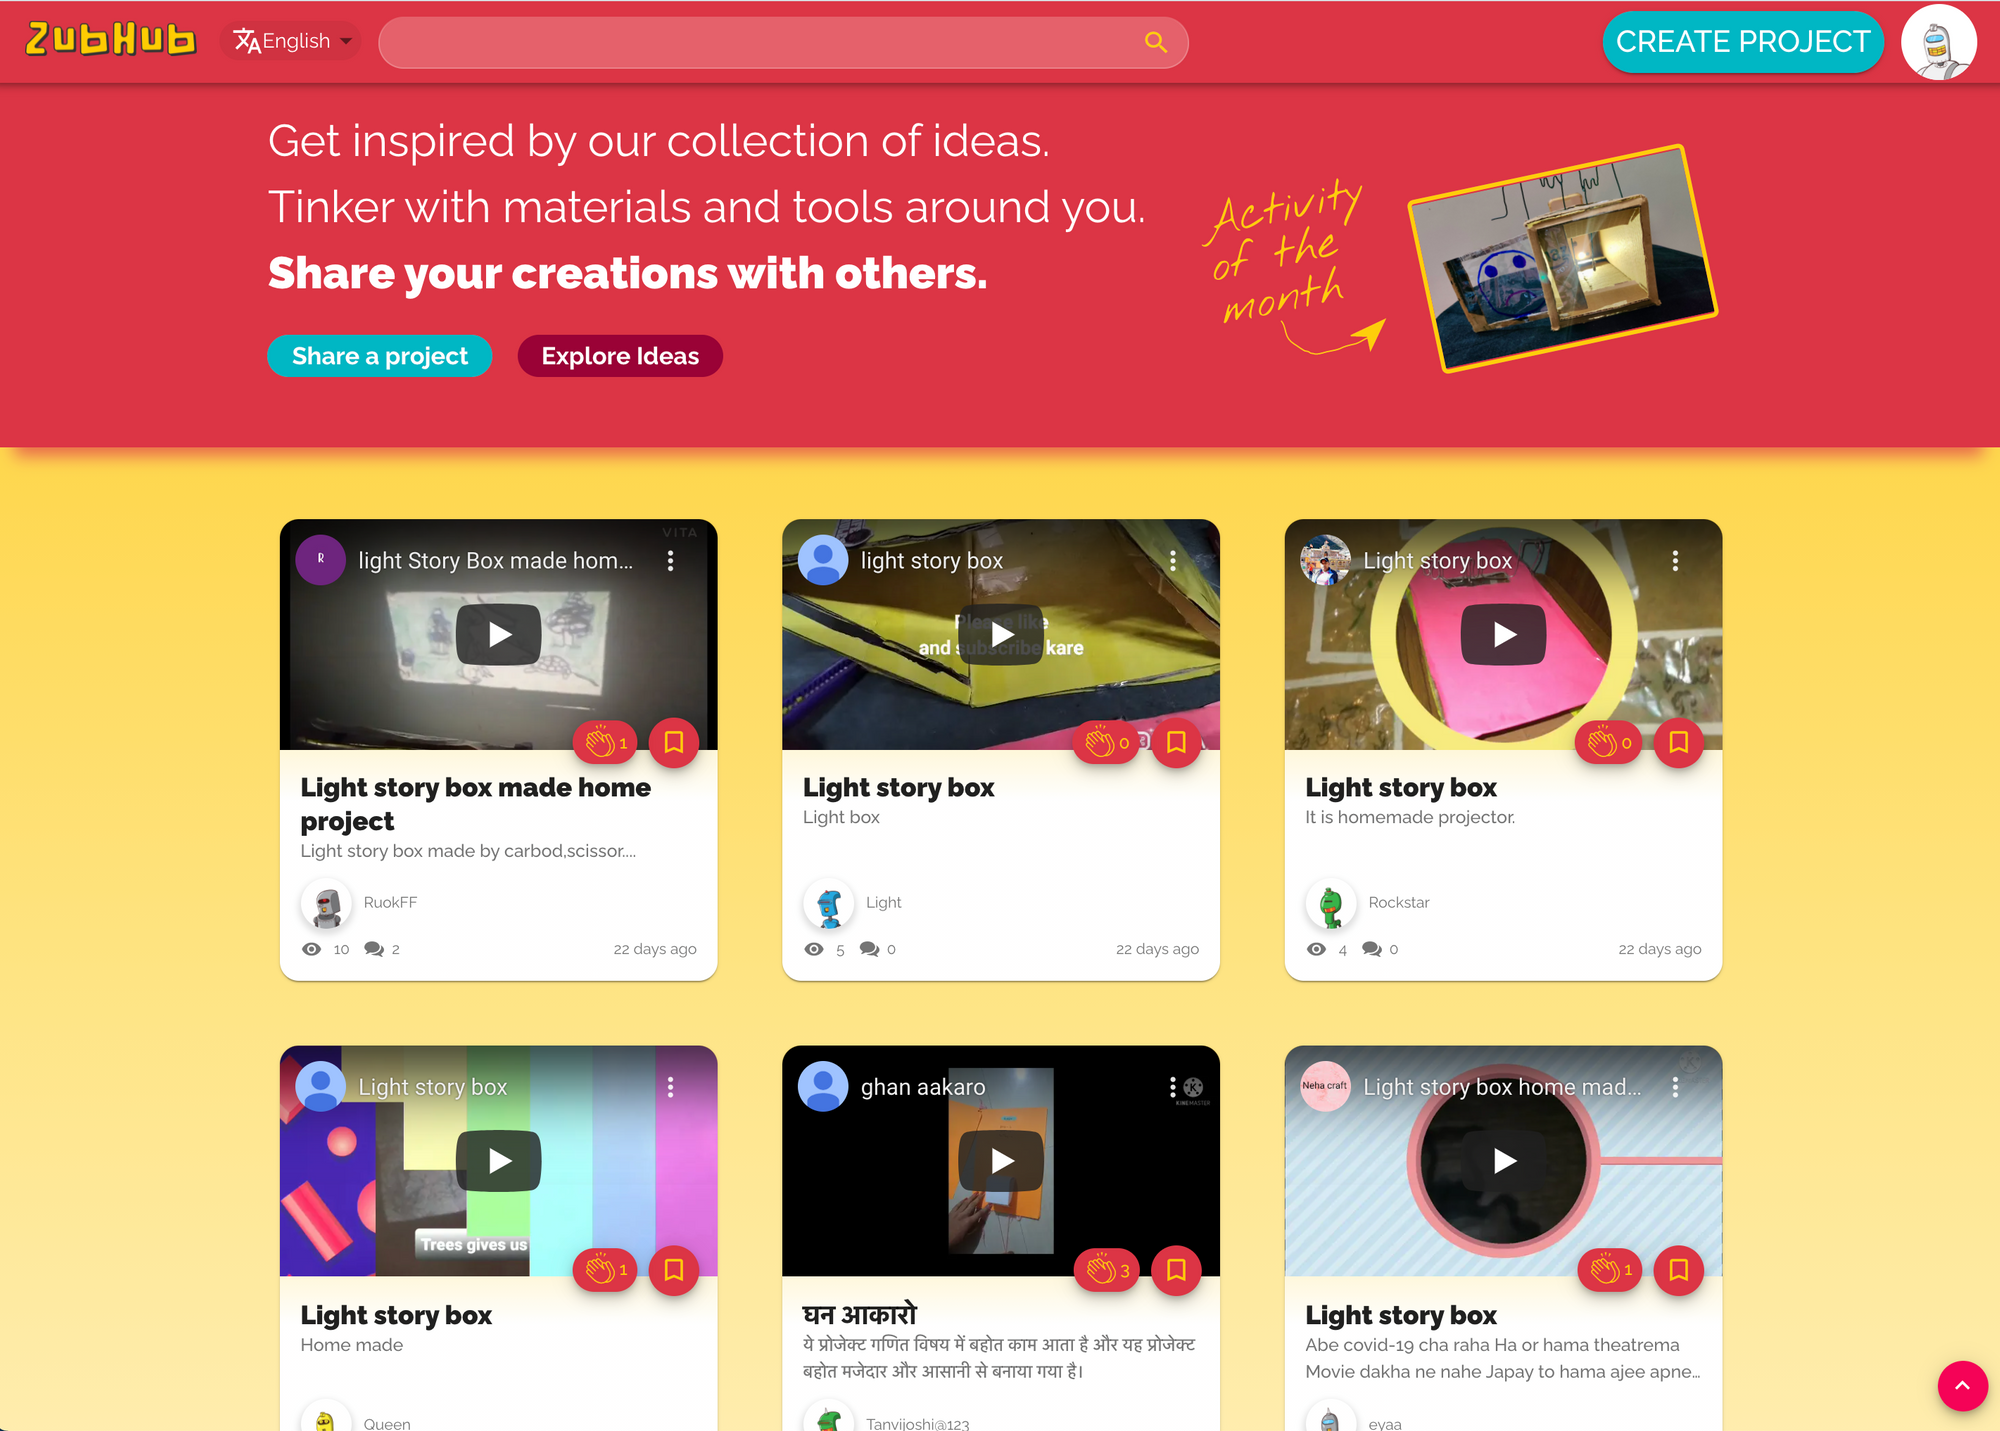Open the user avatar profile menu
This screenshot has height=1431, width=2000.
point(1938,42)
